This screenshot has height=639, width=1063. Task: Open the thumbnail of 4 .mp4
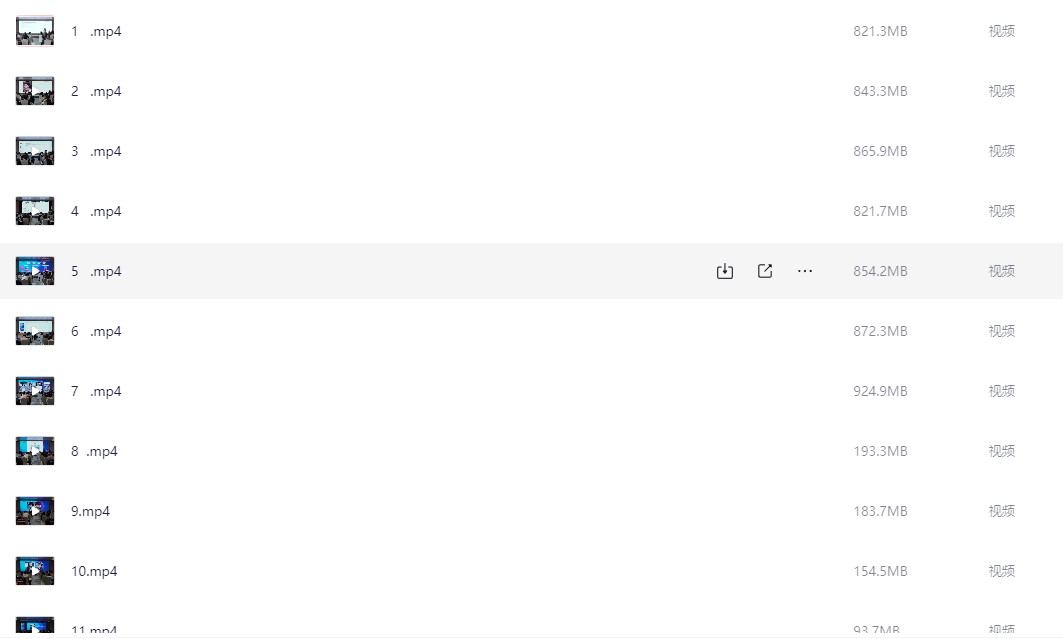(x=35, y=211)
